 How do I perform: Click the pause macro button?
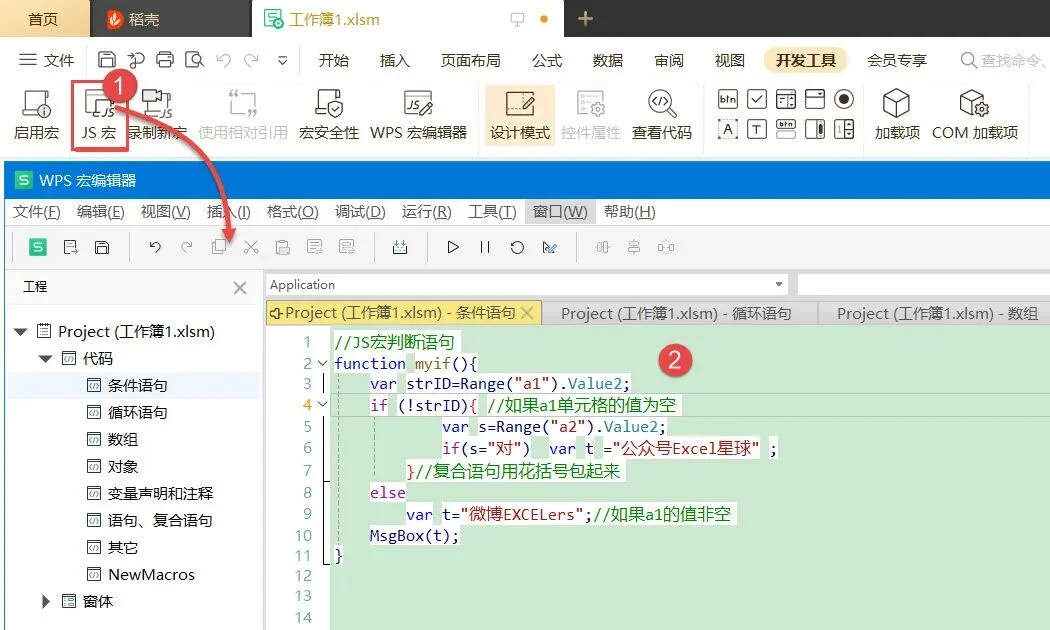tap(485, 247)
